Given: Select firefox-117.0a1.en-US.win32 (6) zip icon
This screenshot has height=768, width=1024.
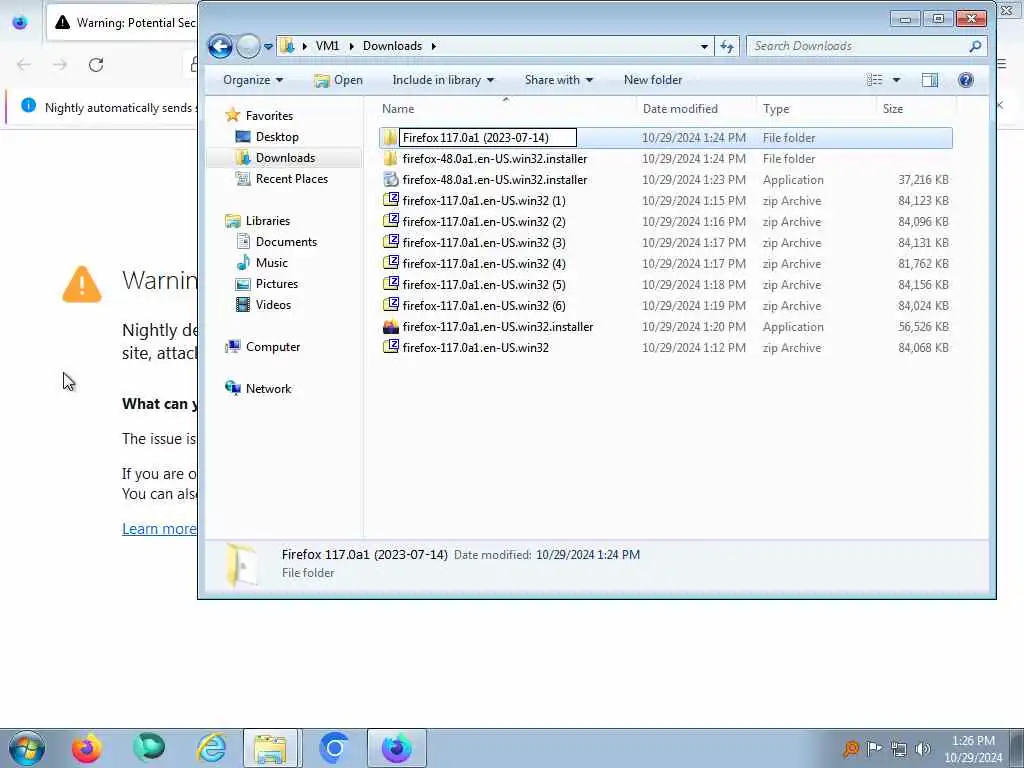Looking at the screenshot, I should click(x=391, y=304).
